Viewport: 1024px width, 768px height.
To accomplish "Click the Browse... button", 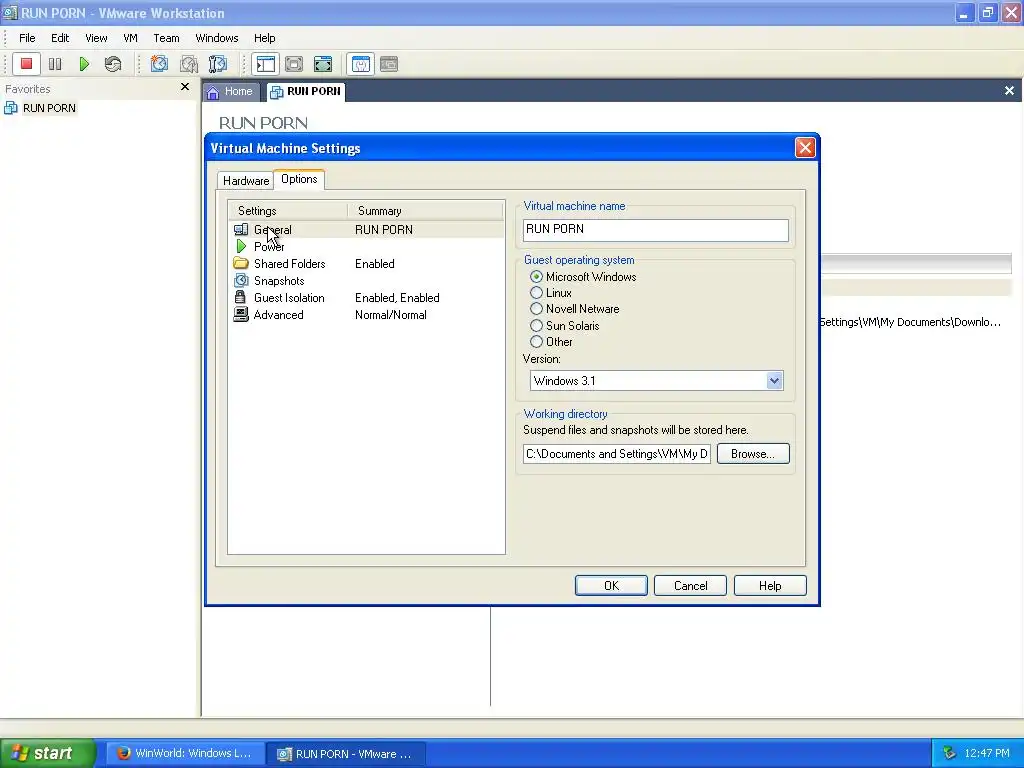I will coord(753,454).
